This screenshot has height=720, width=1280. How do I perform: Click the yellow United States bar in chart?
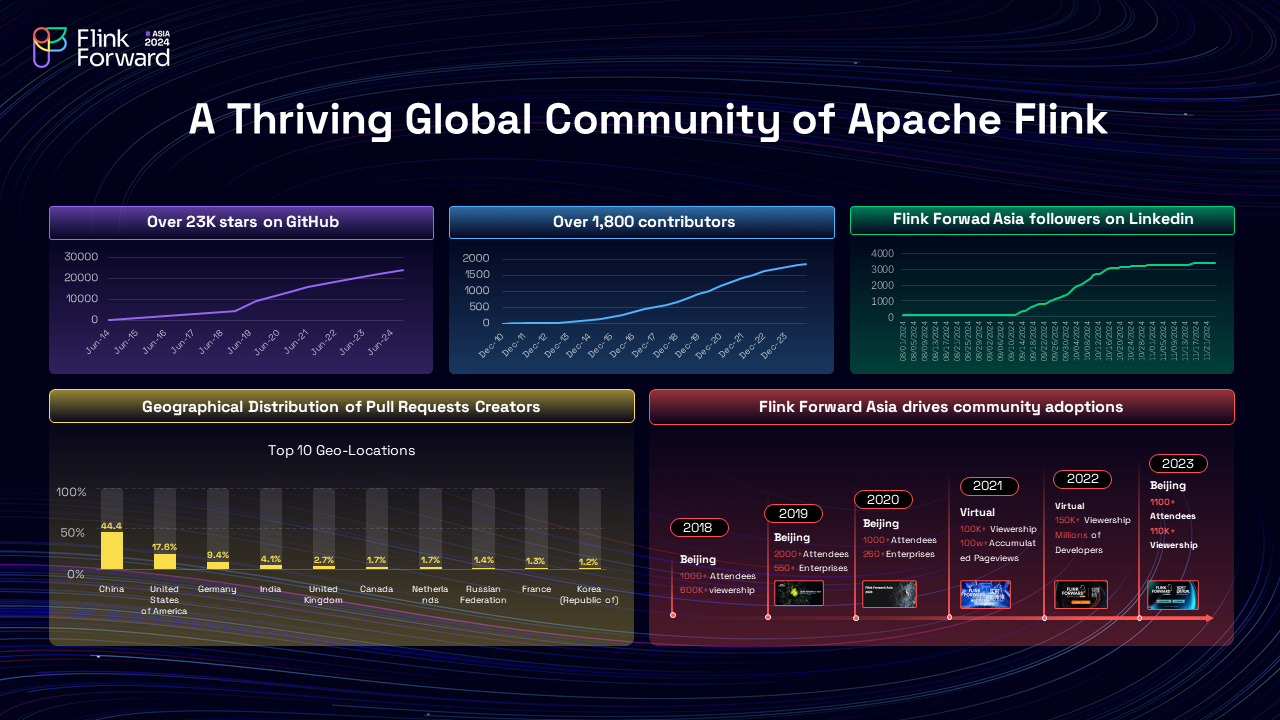[x=165, y=562]
